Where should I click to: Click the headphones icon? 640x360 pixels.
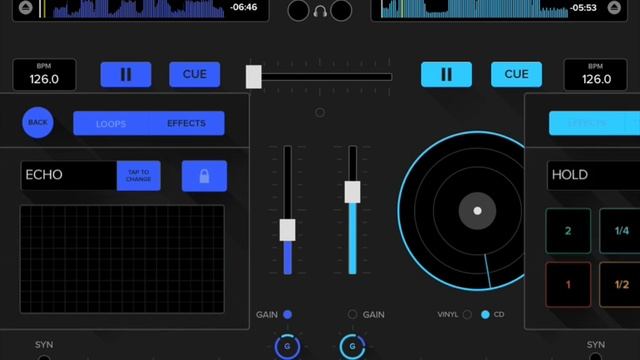[x=320, y=11]
